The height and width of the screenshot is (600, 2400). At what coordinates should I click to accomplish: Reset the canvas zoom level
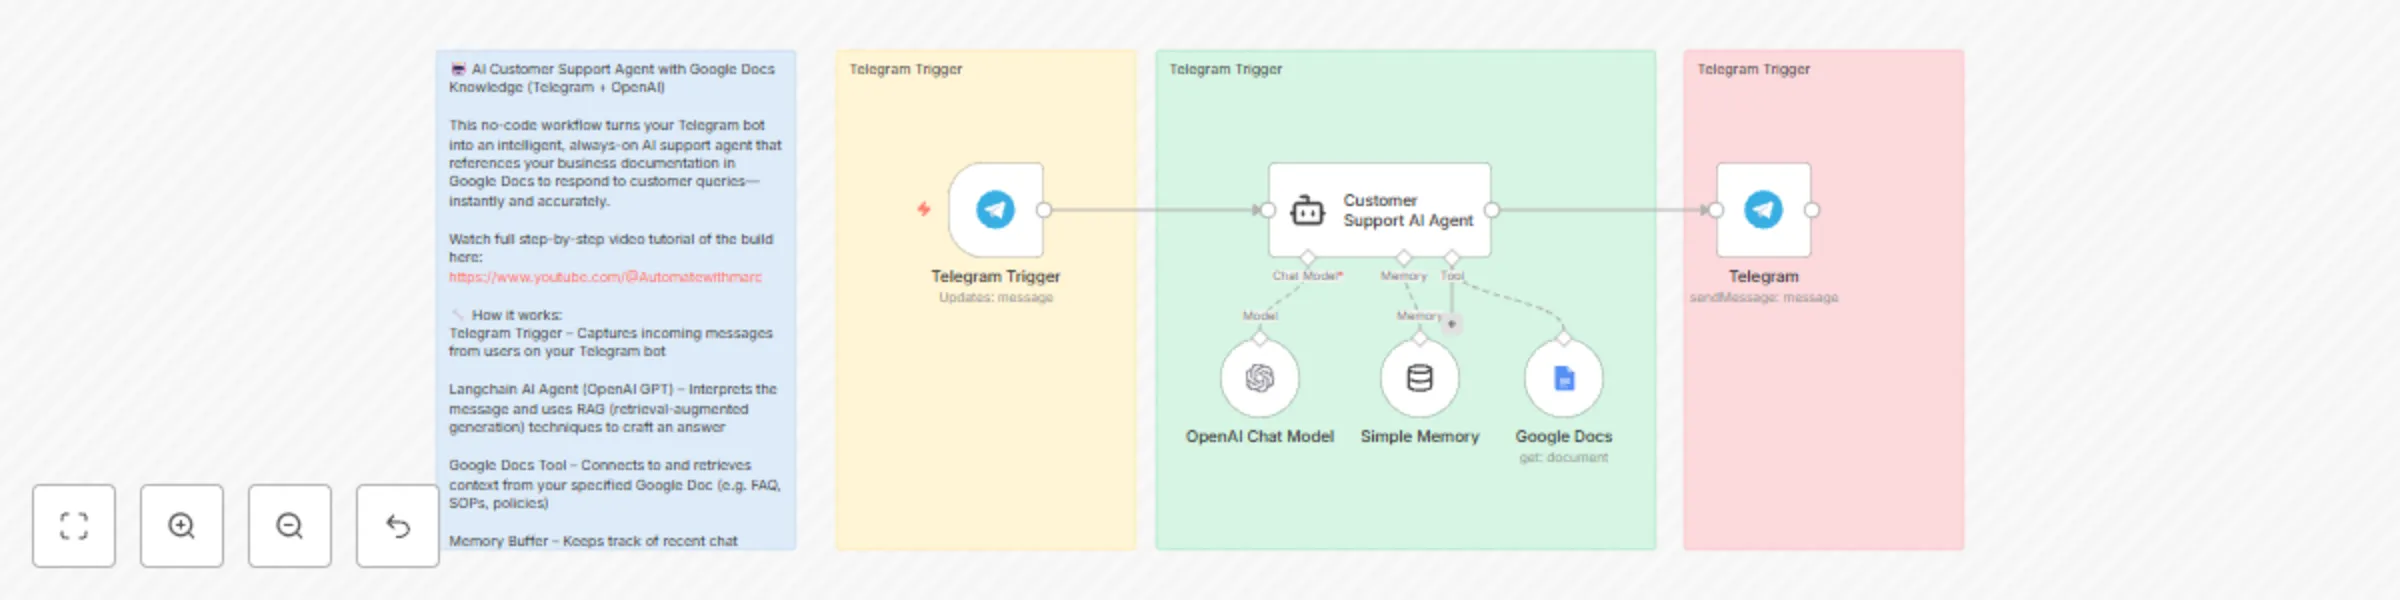[398, 526]
